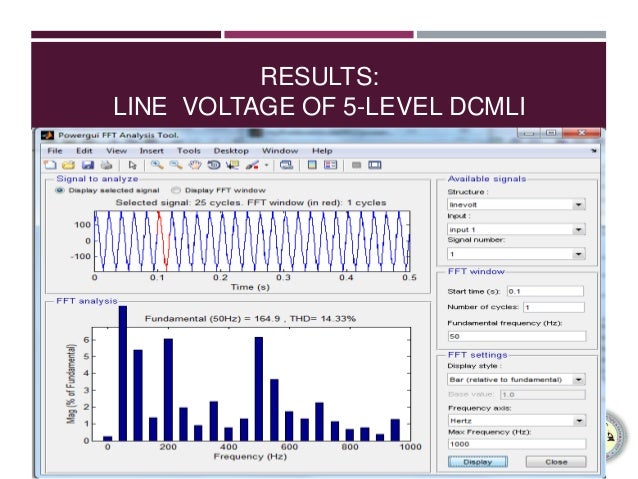Click the MATLAB logo in title bar
The image size is (638, 479).
[48, 135]
